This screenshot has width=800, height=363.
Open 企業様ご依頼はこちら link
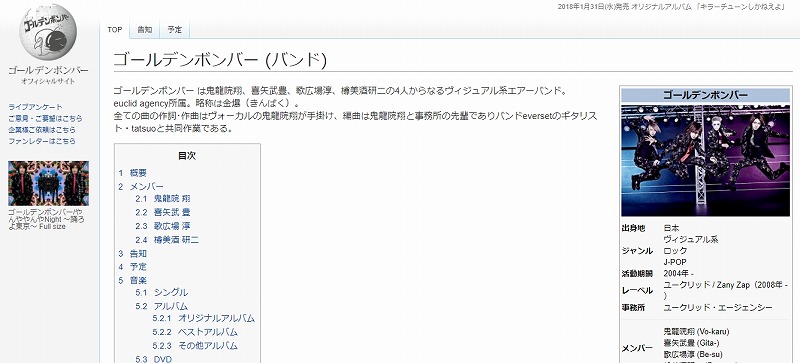click(42, 130)
